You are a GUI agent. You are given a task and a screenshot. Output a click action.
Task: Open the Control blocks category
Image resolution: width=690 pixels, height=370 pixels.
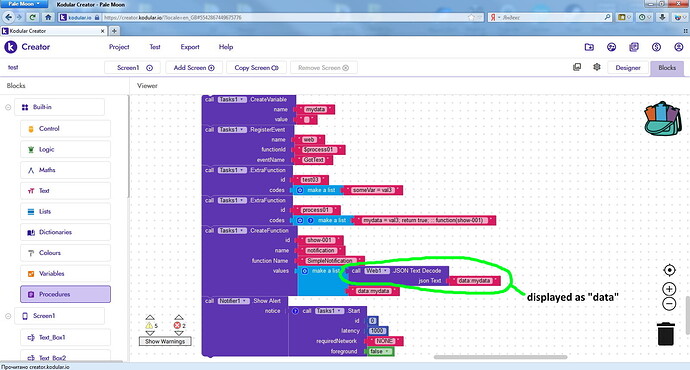(65, 128)
